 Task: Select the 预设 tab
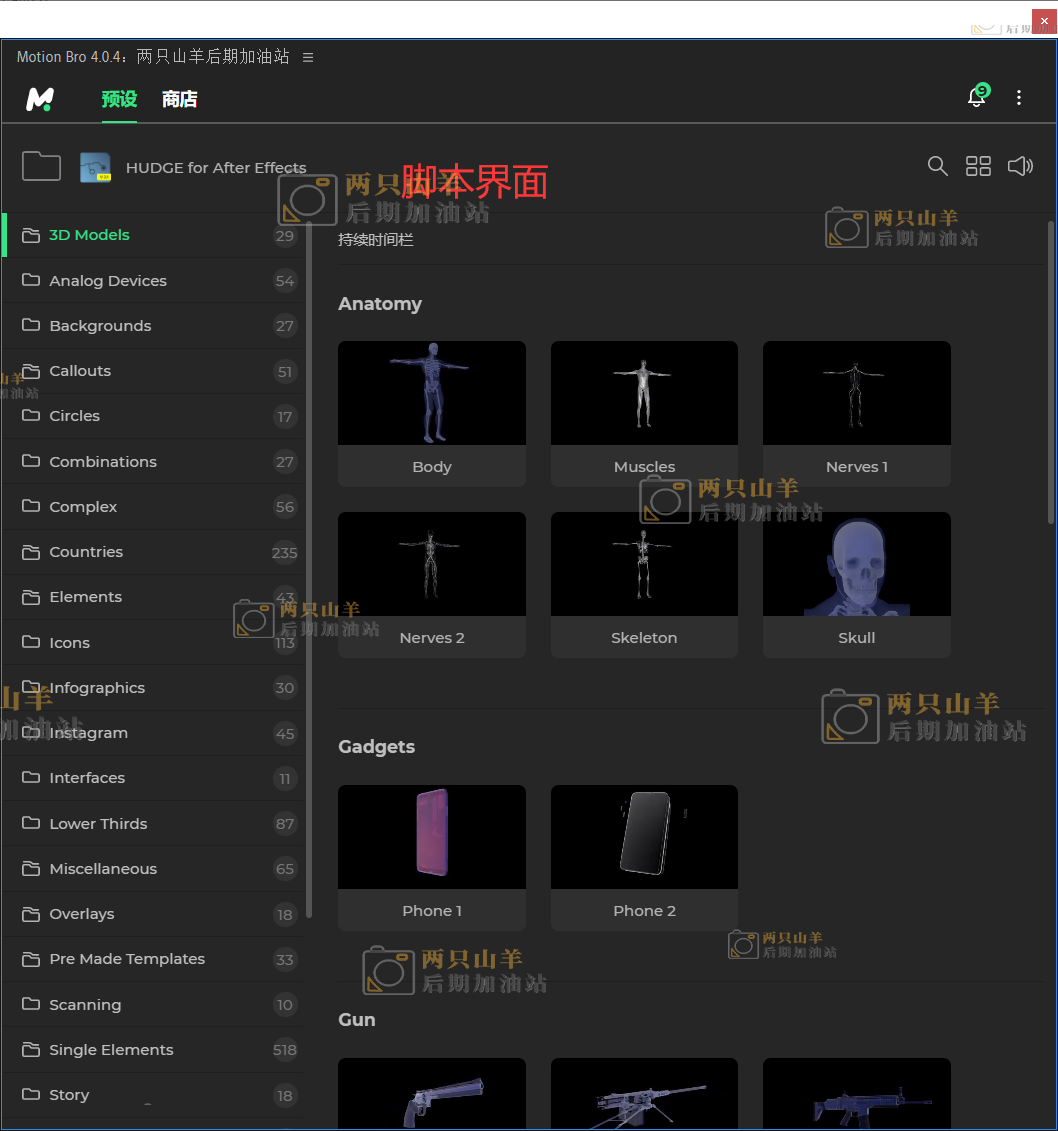click(119, 99)
